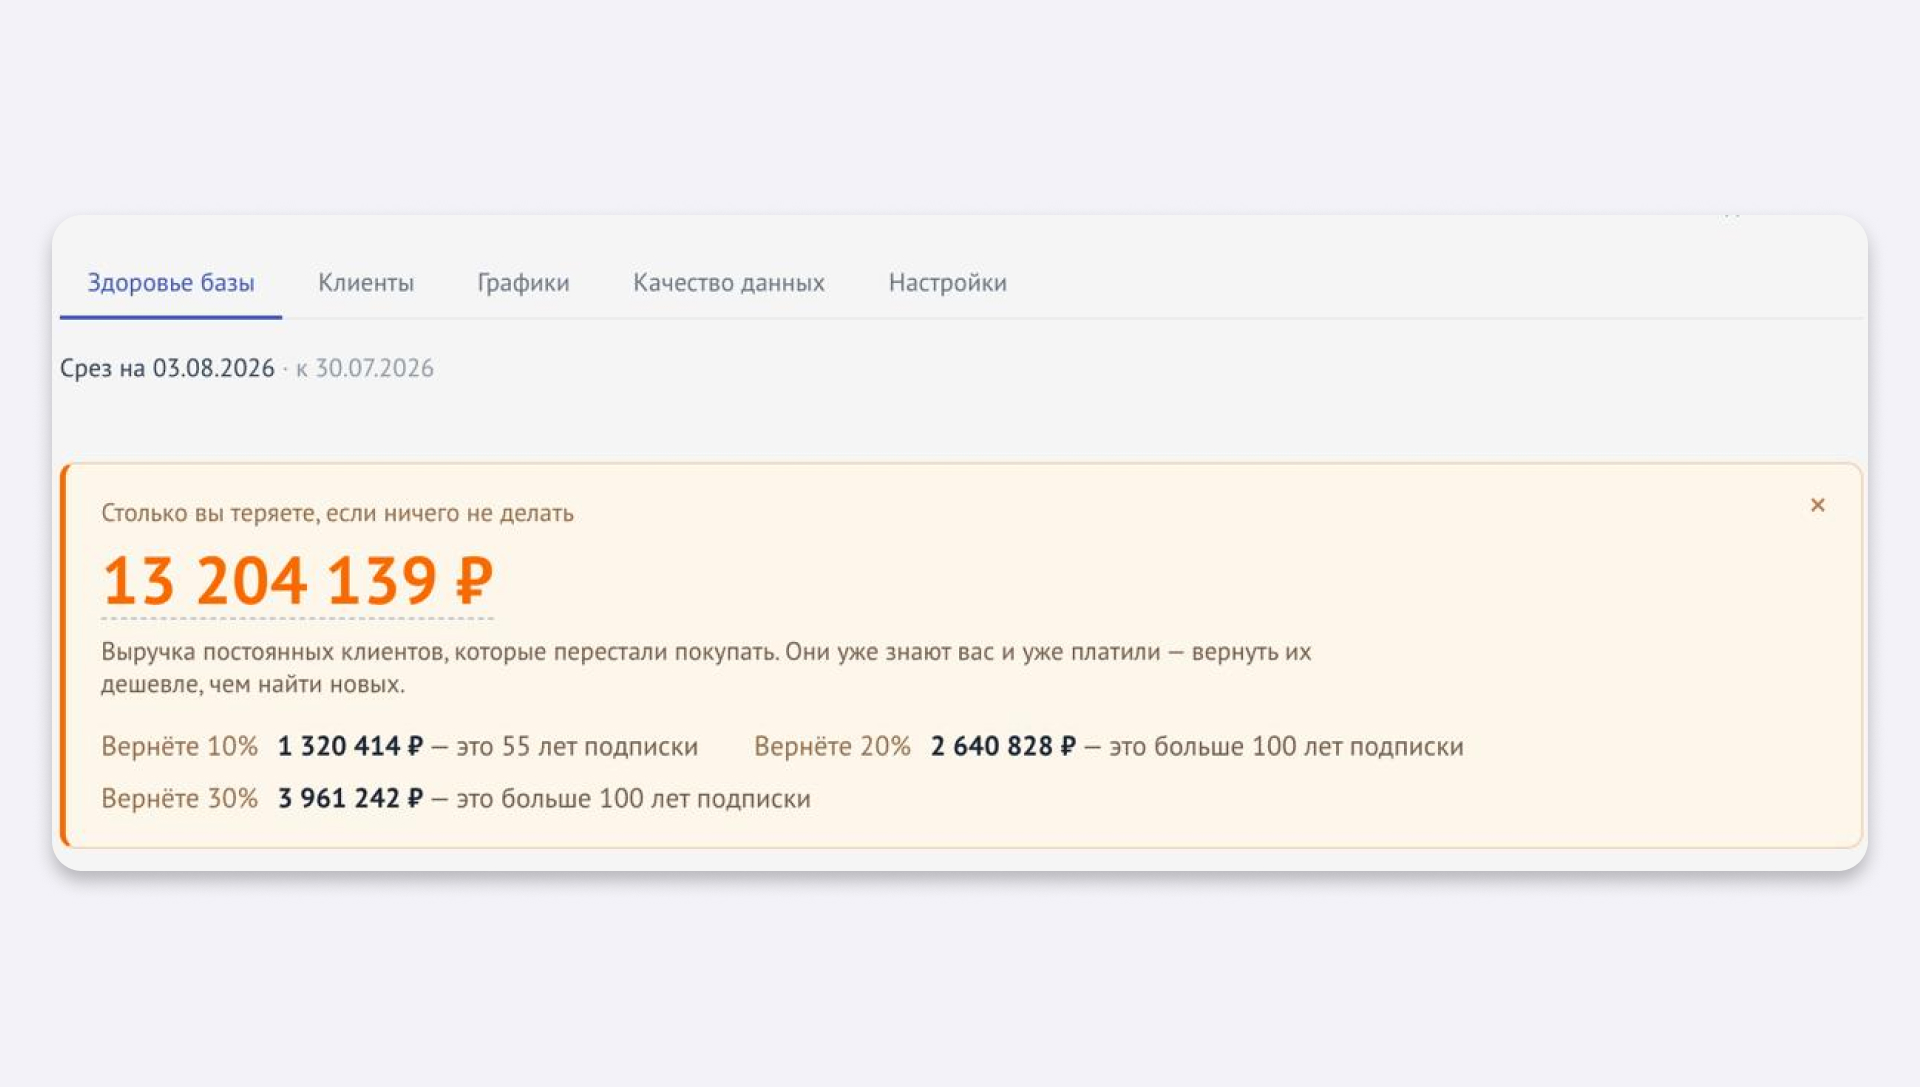Dismiss the orange lost-revenue banner
The width and height of the screenshot is (1920, 1087).
click(1817, 505)
